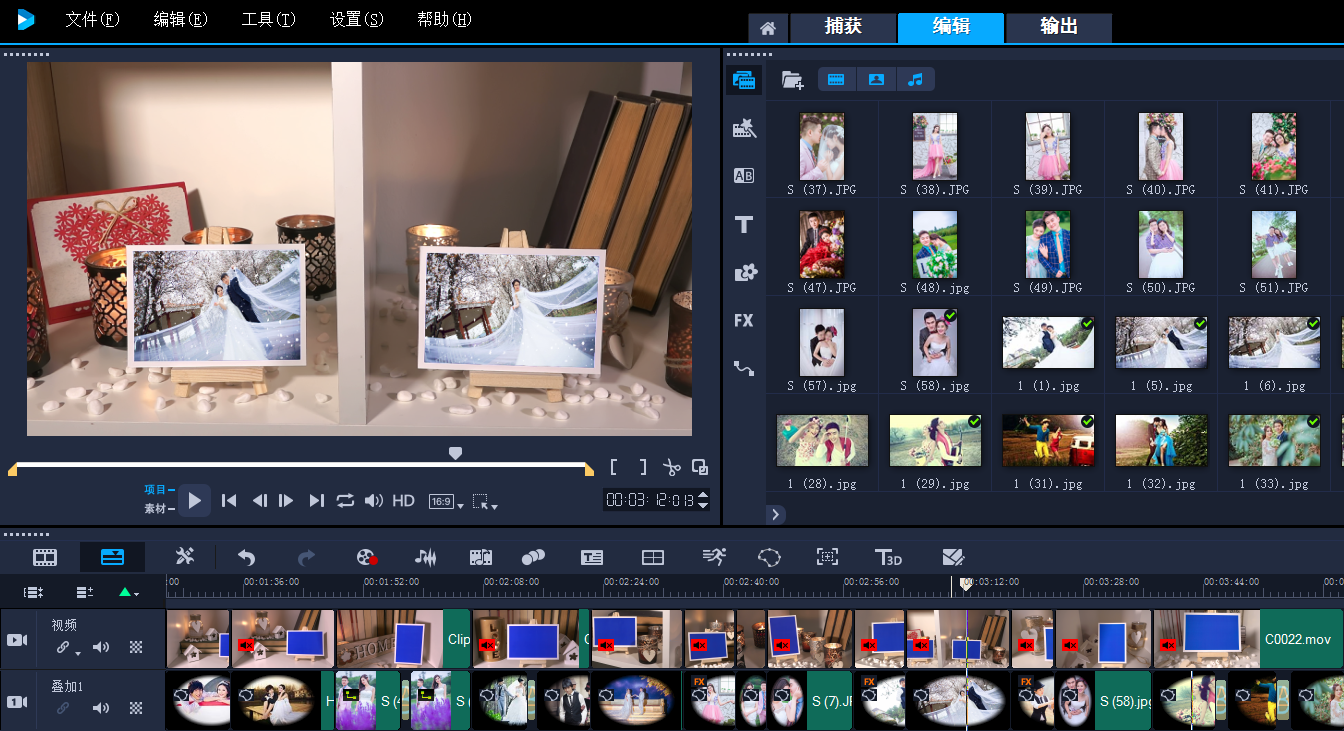Image resolution: width=1344 pixels, height=731 pixels.
Task: Open the Pan and Zoom tool
Action: (x=827, y=557)
